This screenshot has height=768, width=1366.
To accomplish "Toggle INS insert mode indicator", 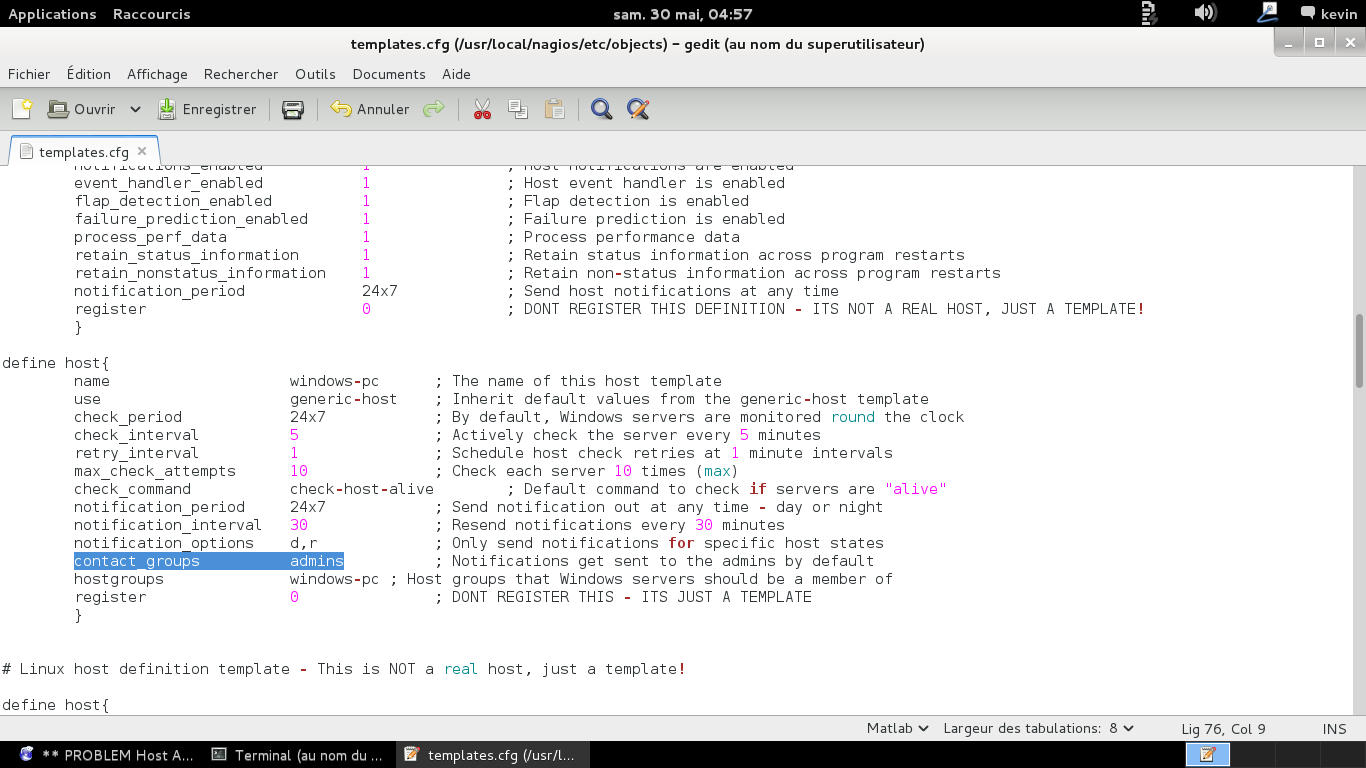I will (1334, 729).
